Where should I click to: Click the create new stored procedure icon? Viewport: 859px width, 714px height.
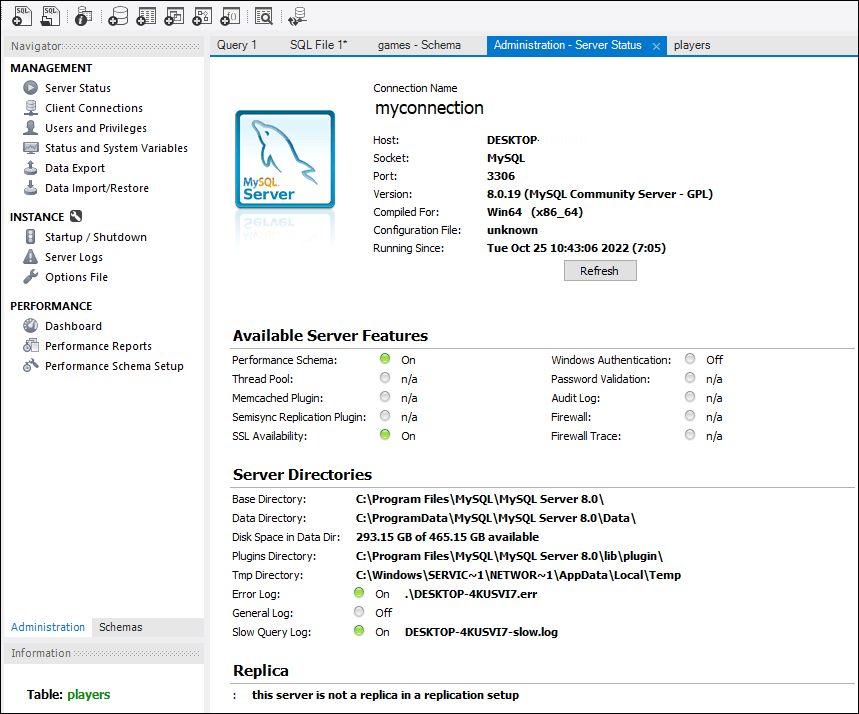[x=202, y=15]
